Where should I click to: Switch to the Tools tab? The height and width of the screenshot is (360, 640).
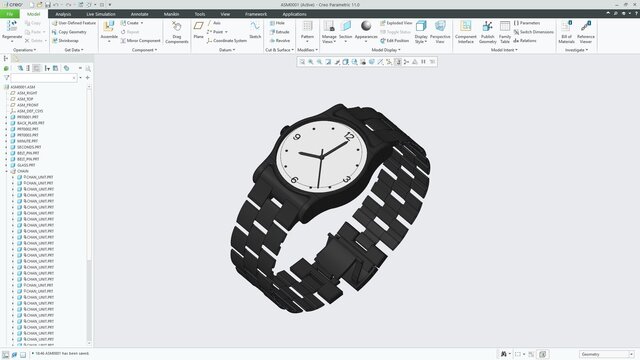(x=200, y=14)
